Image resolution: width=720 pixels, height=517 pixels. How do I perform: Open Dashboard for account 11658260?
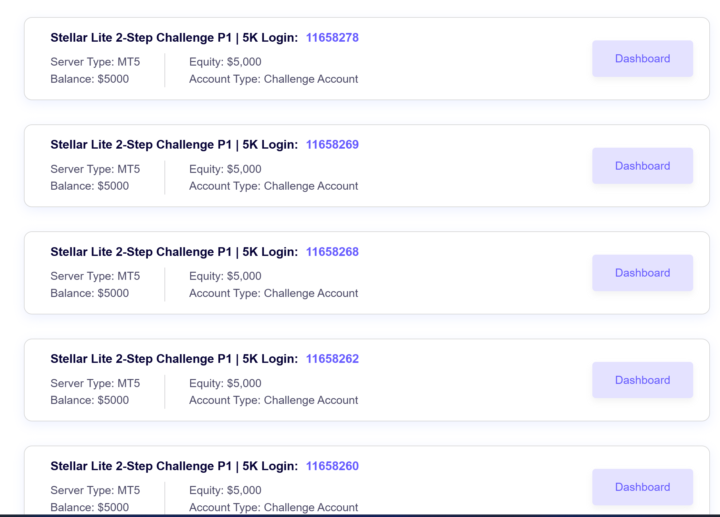tap(642, 487)
